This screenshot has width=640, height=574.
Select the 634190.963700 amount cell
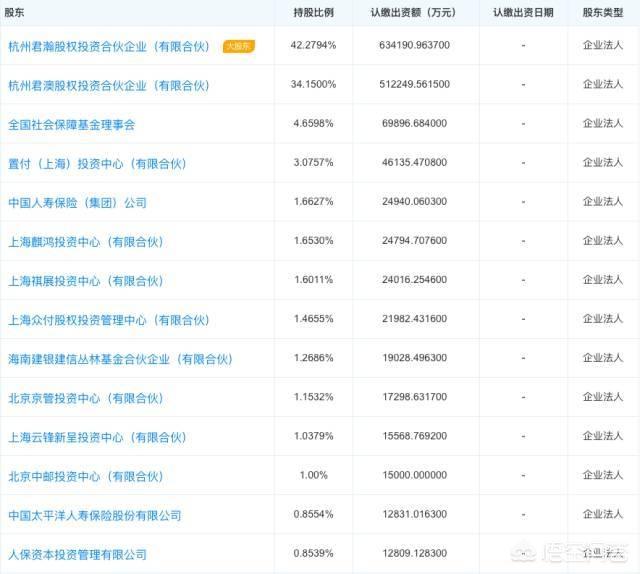(414, 45)
